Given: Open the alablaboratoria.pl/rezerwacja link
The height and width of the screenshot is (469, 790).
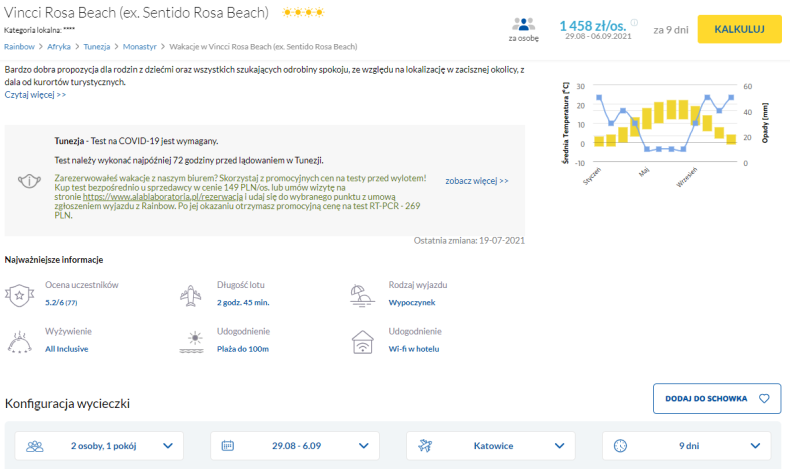Looking at the screenshot, I should pos(163,196).
